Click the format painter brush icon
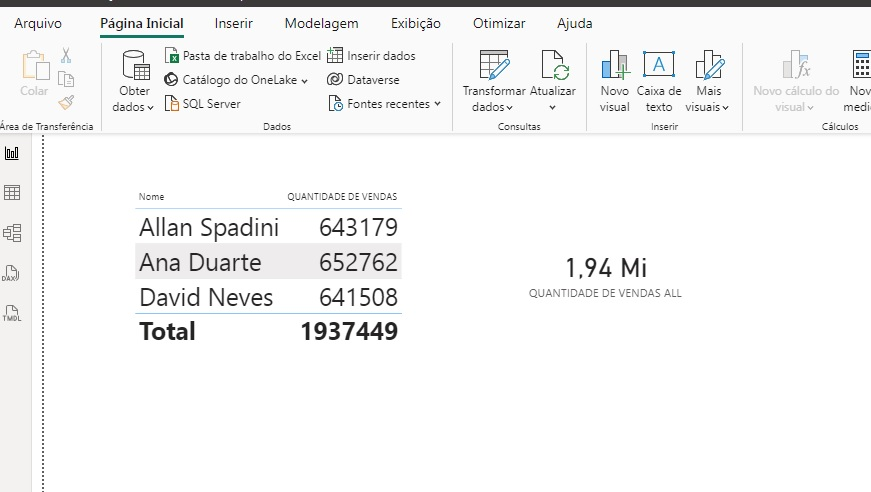Viewport: 871px width, 492px height. (x=66, y=102)
